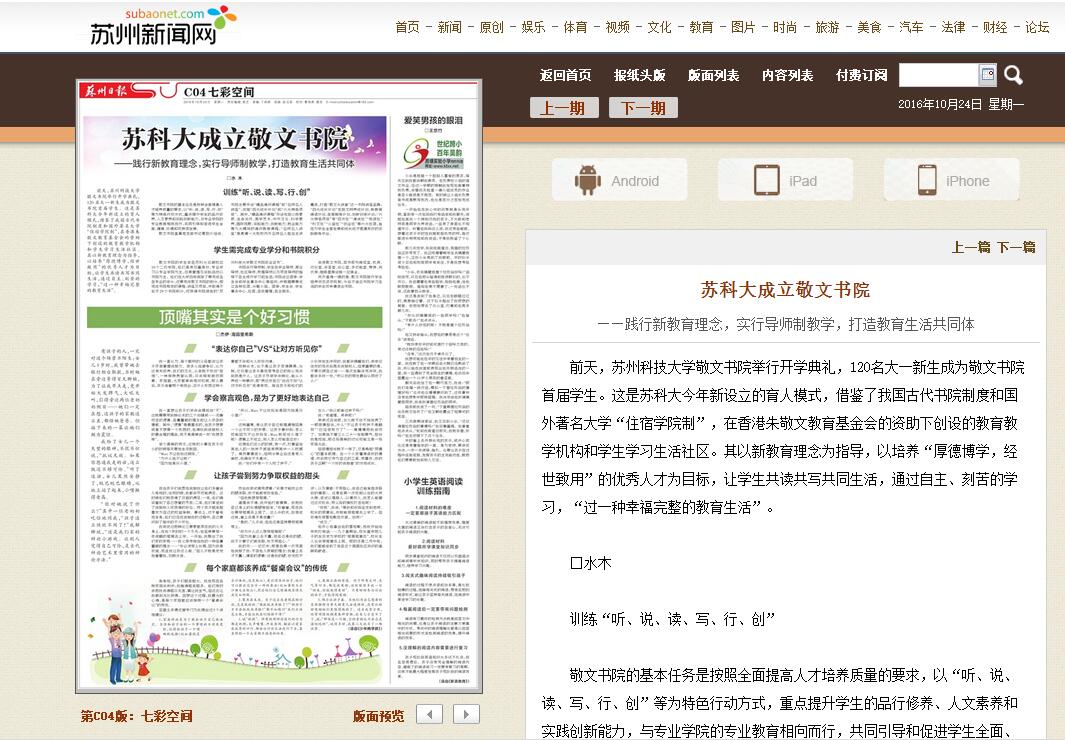The width and height of the screenshot is (1065, 740).
Task: Go to next issue (下一期)
Action: click(x=643, y=108)
